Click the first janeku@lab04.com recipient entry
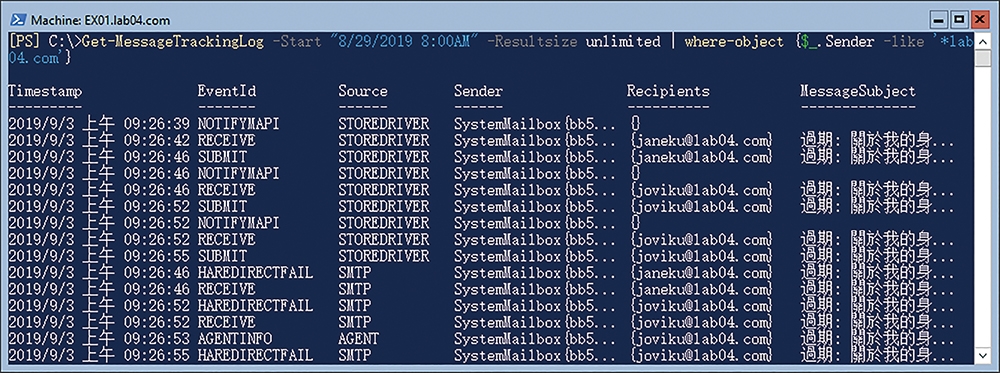The height and width of the screenshot is (373, 1000). pyautogui.click(x=700, y=139)
